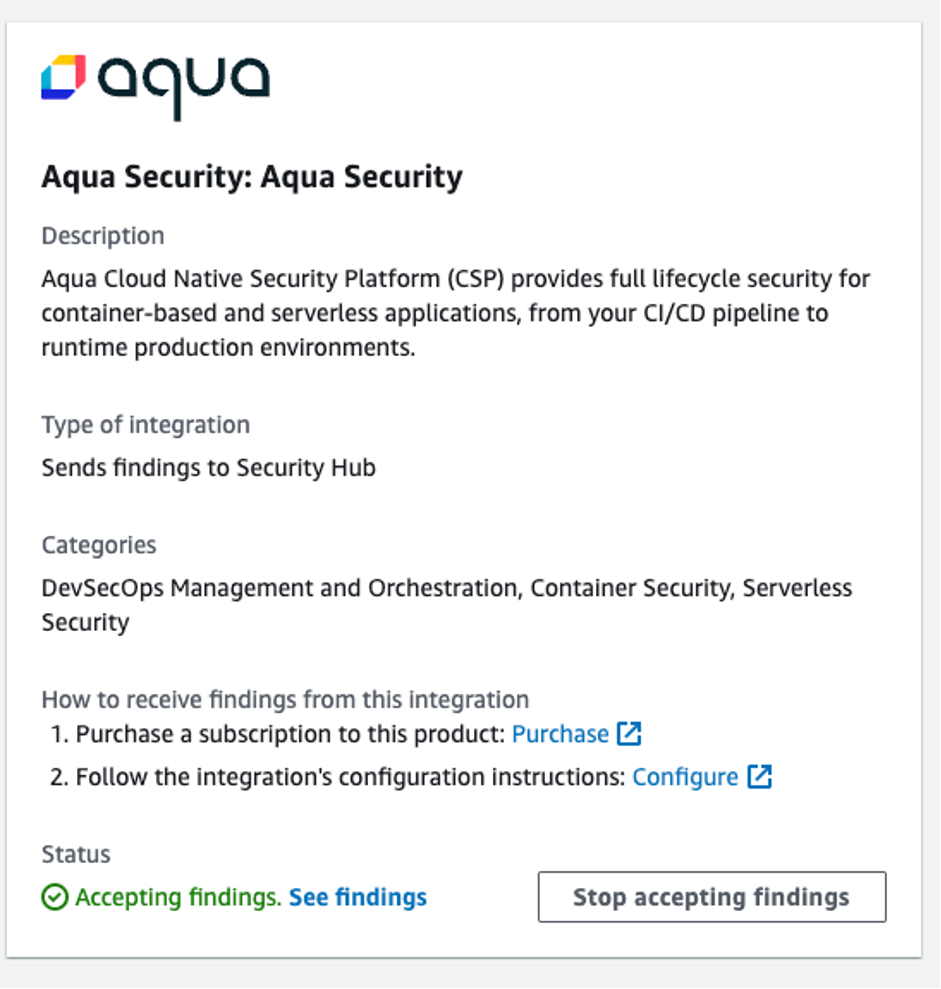Click the Type of integration label
The height and width of the screenshot is (989, 941).
pos(144,424)
